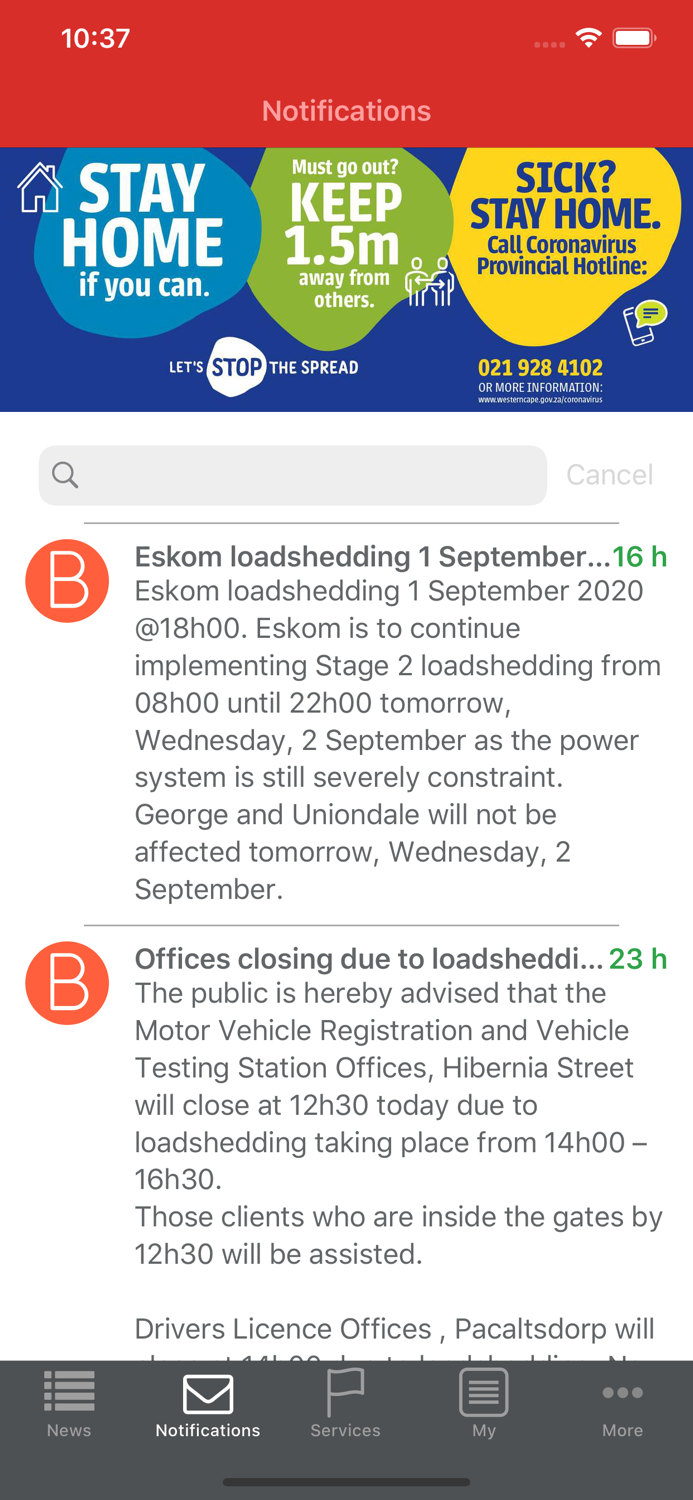Tap the Offices closing notification's B avatar
This screenshot has height=1500, width=693.
pos(67,983)
